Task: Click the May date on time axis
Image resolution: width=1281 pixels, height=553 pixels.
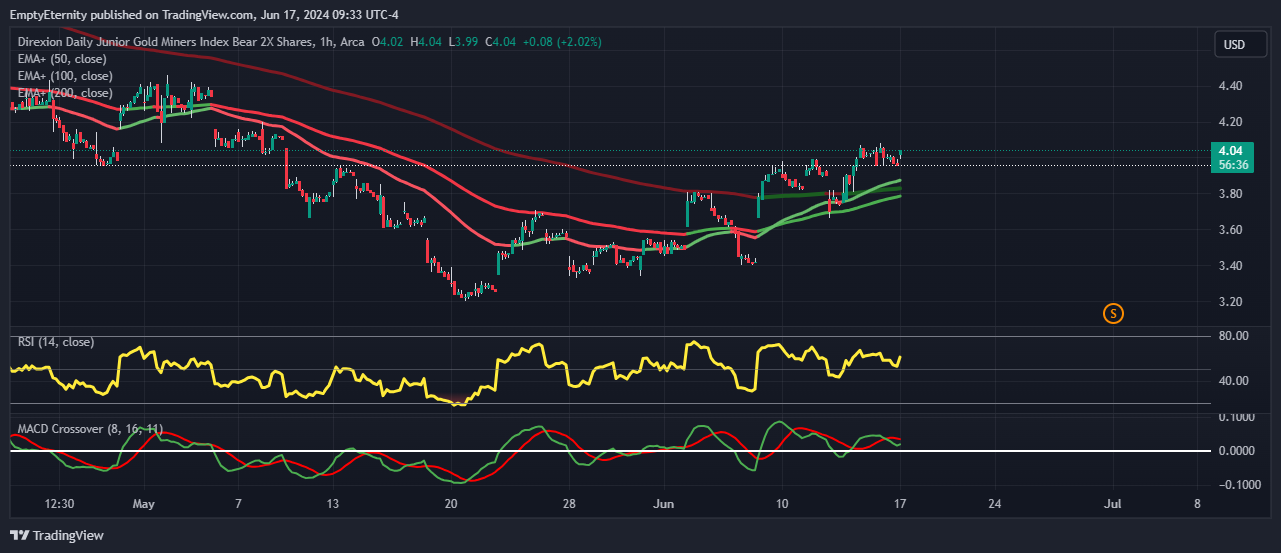Action: [144, 503]
